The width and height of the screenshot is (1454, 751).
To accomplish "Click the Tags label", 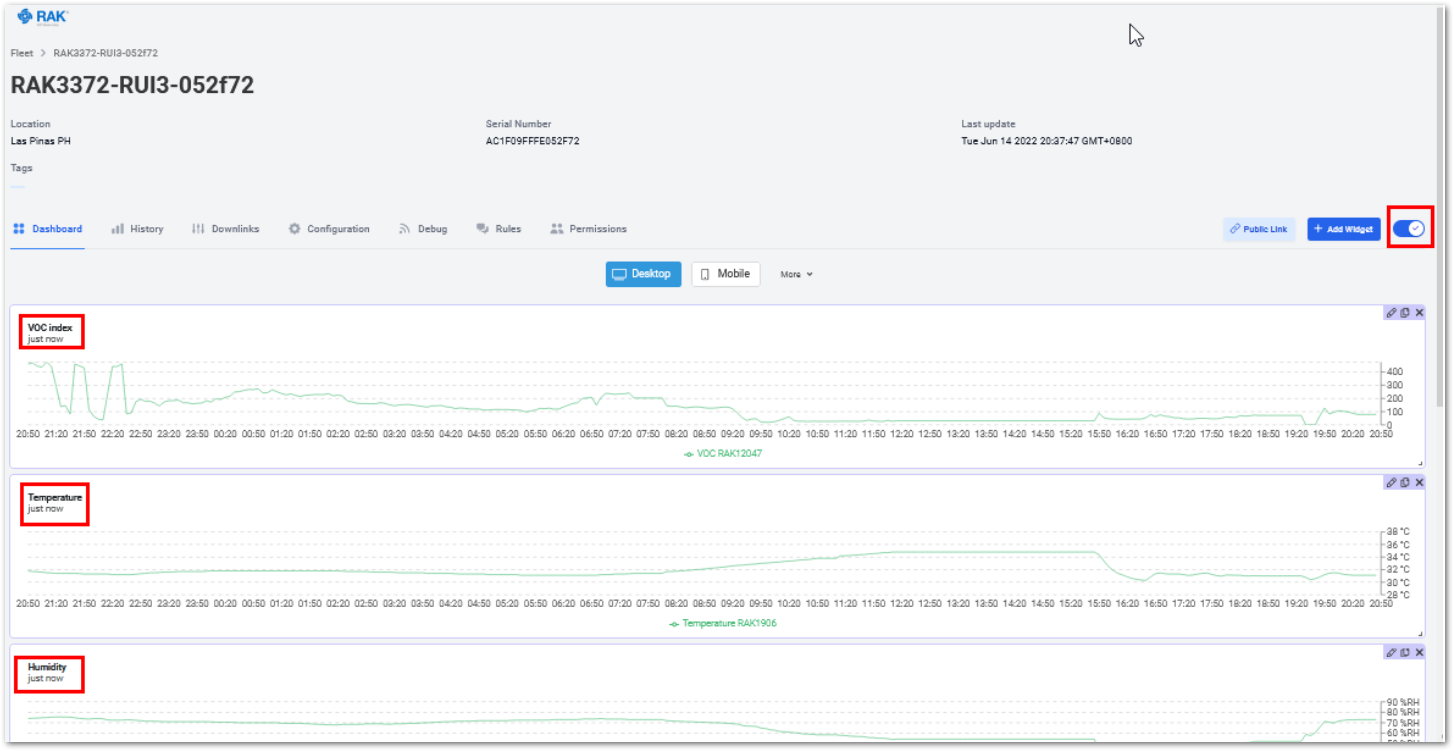I will tap(21, 168).
